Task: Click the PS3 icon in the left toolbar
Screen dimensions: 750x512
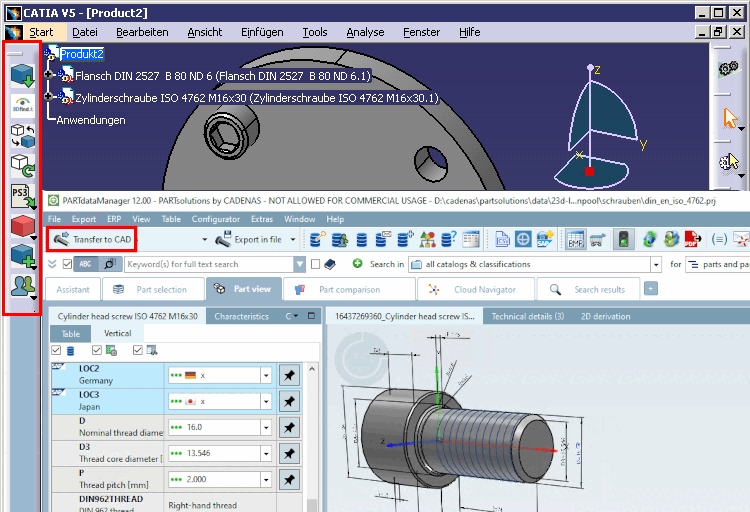Action: pos(21,195)
